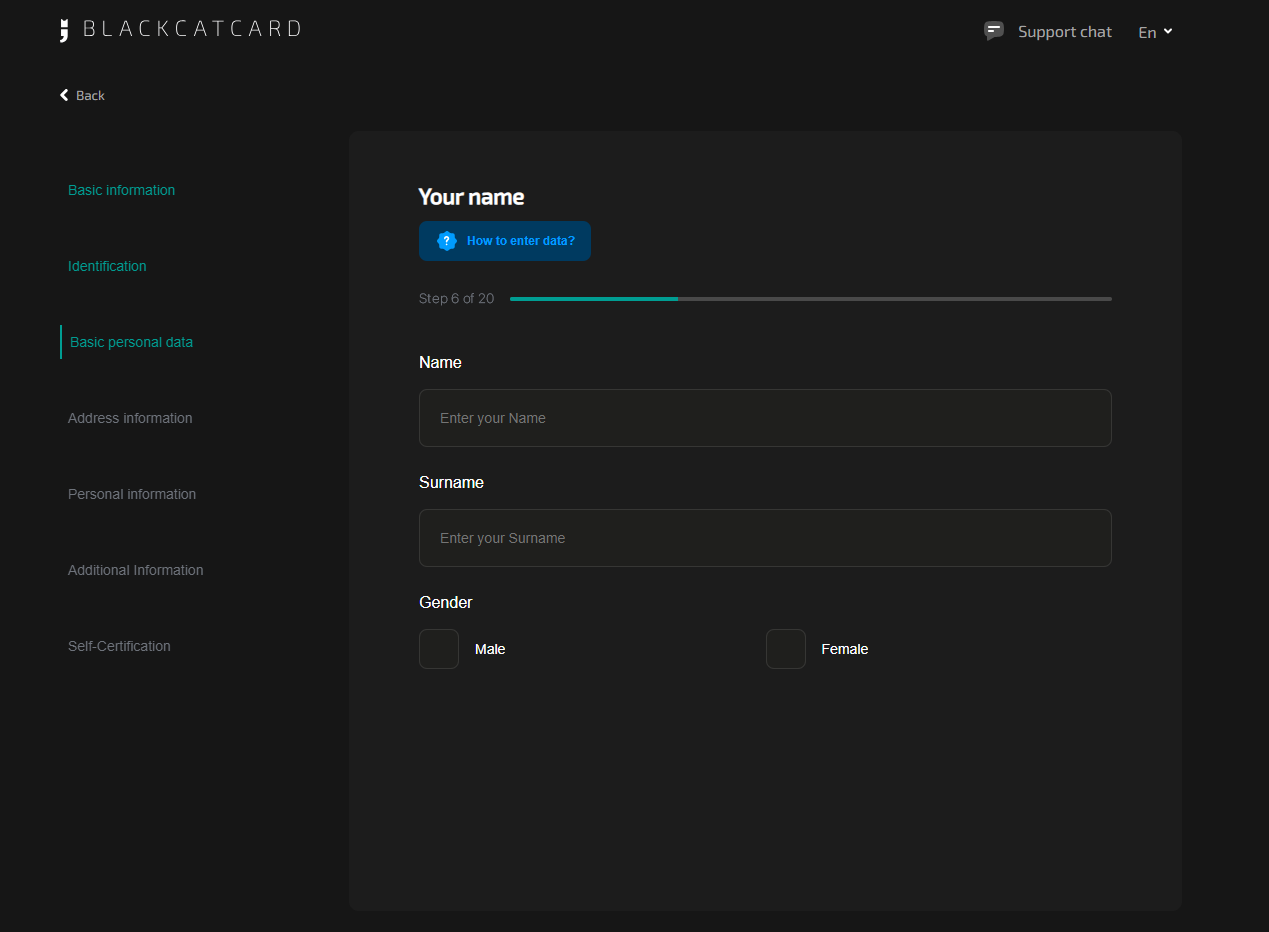1269x932 pixels.
Task: Open Address information in sidebar
Action: point(130,418)
